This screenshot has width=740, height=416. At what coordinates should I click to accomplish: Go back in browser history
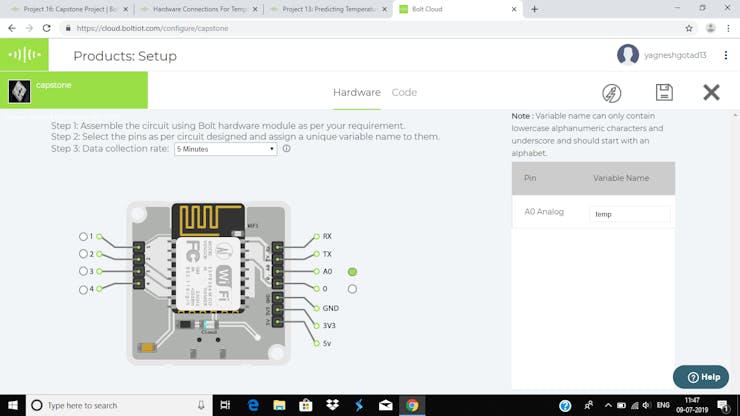tap(12, 28)
